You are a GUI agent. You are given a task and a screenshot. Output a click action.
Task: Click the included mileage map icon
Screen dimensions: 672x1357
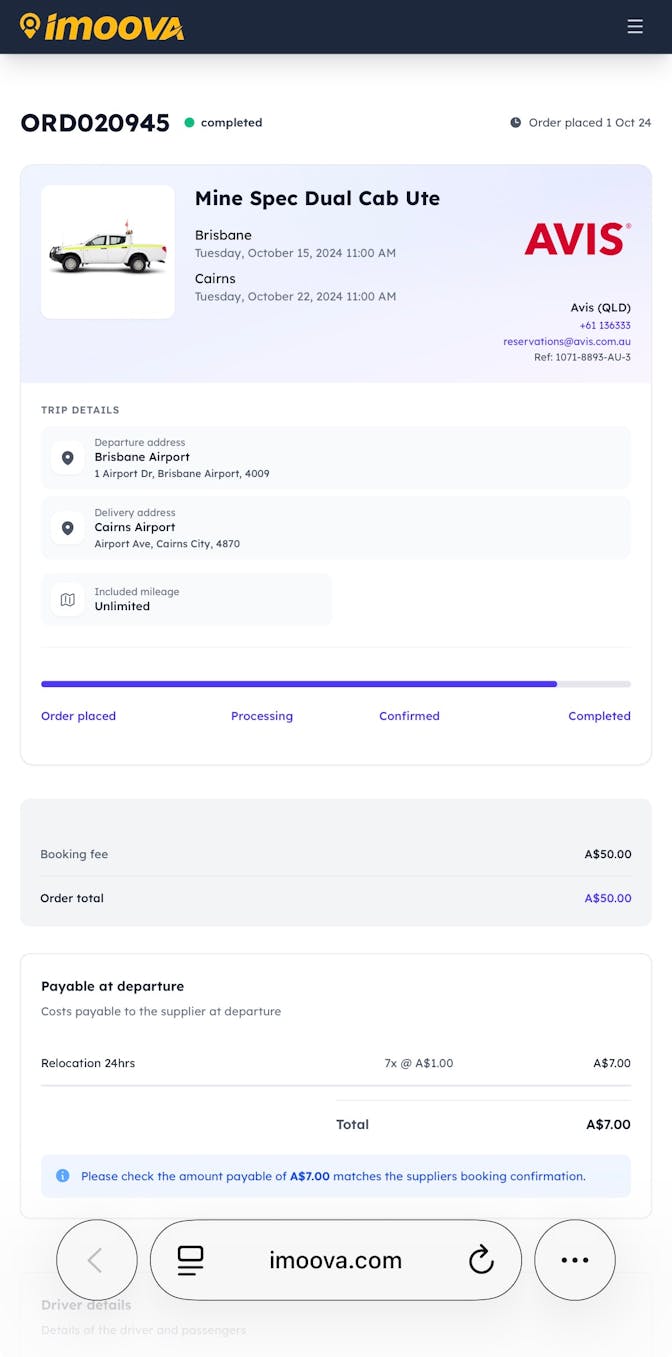pos(67,600)
